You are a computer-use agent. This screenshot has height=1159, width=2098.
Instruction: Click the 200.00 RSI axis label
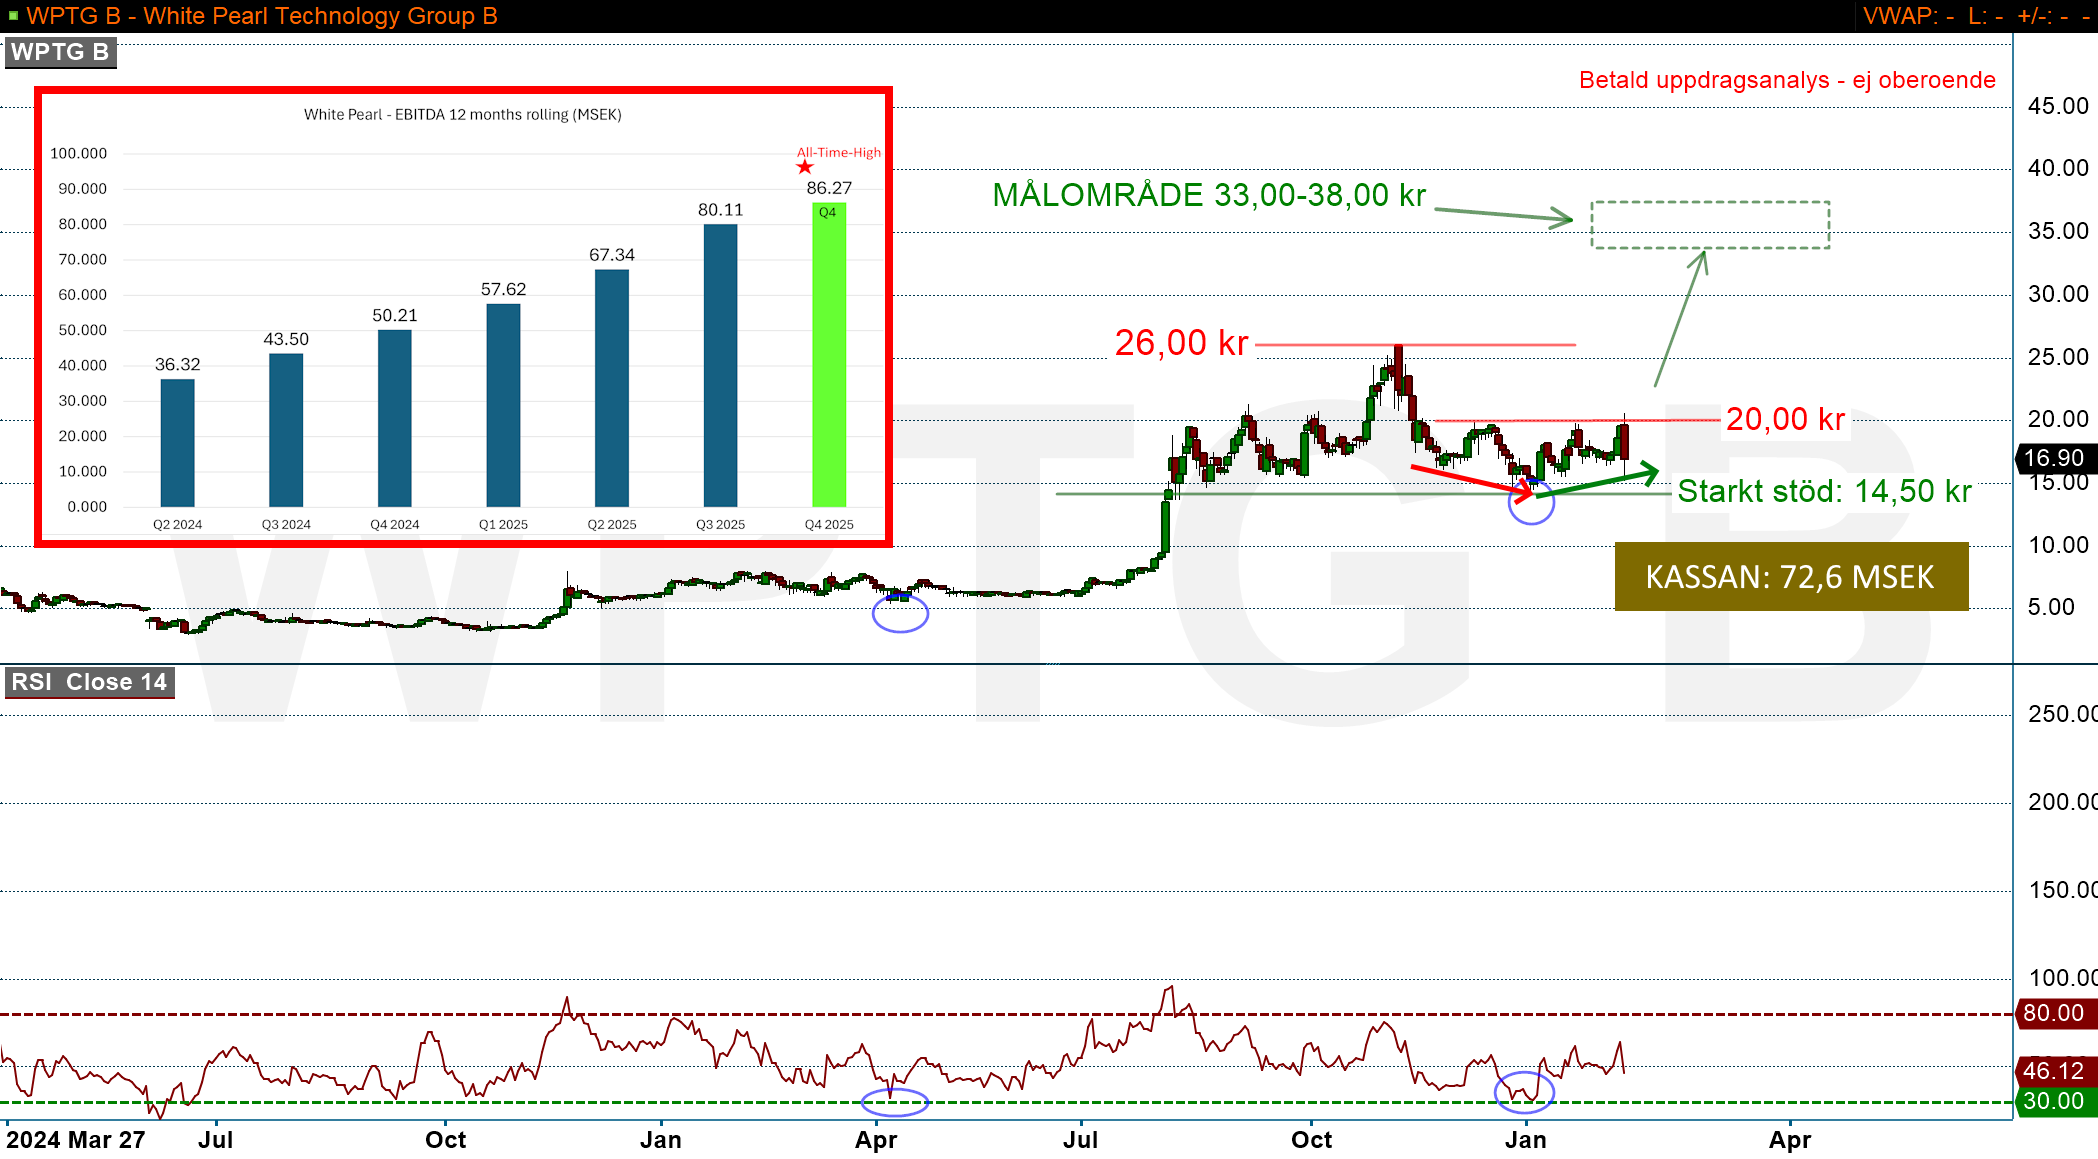2062,802
